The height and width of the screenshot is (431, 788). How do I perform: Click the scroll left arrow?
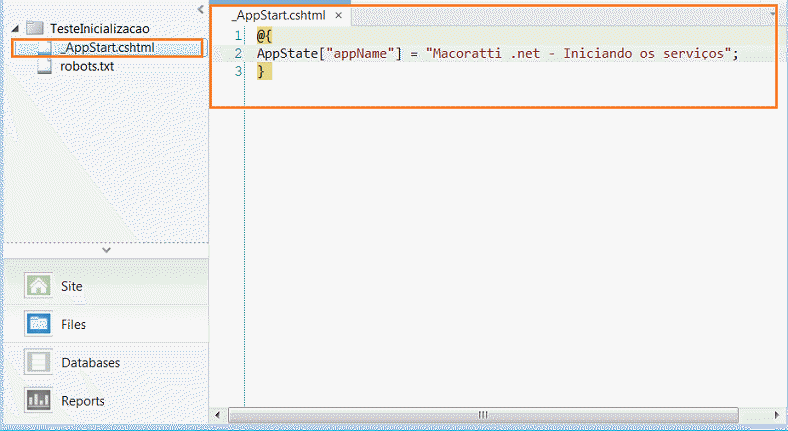[218, 415]
